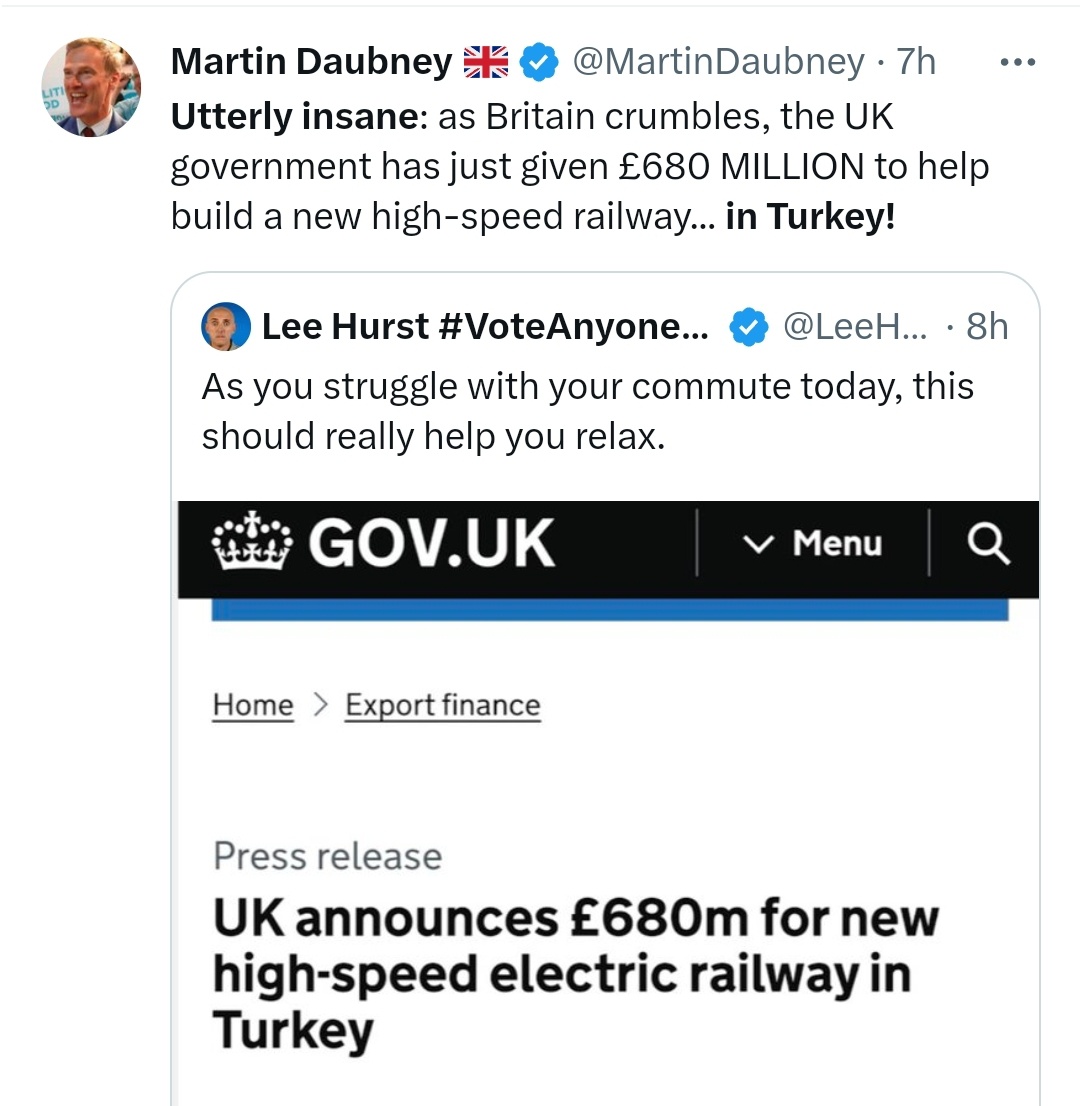Click the GOV.UK wordmark text
This screenshot has width=1080, height=1106.
coord(431,543)
